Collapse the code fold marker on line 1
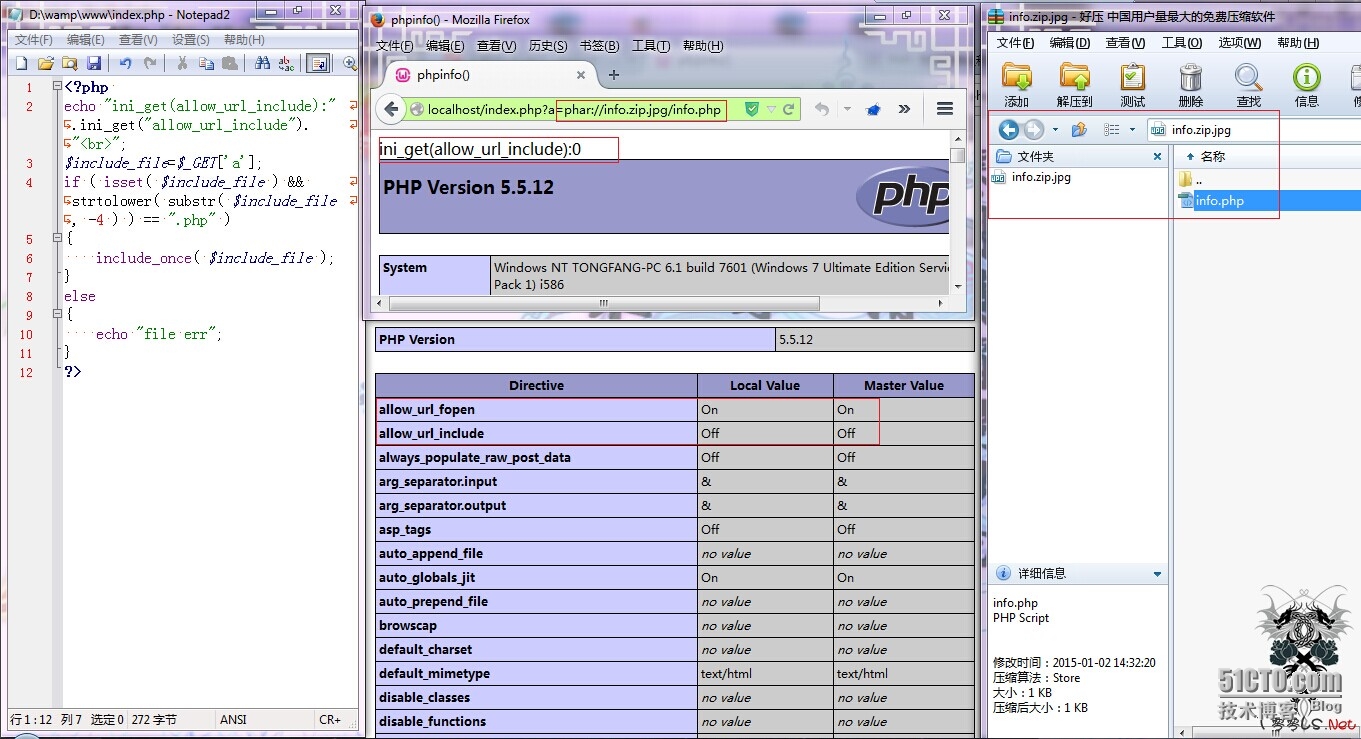Viewport: 1361px width, 739px height. [x=55, y=87]
